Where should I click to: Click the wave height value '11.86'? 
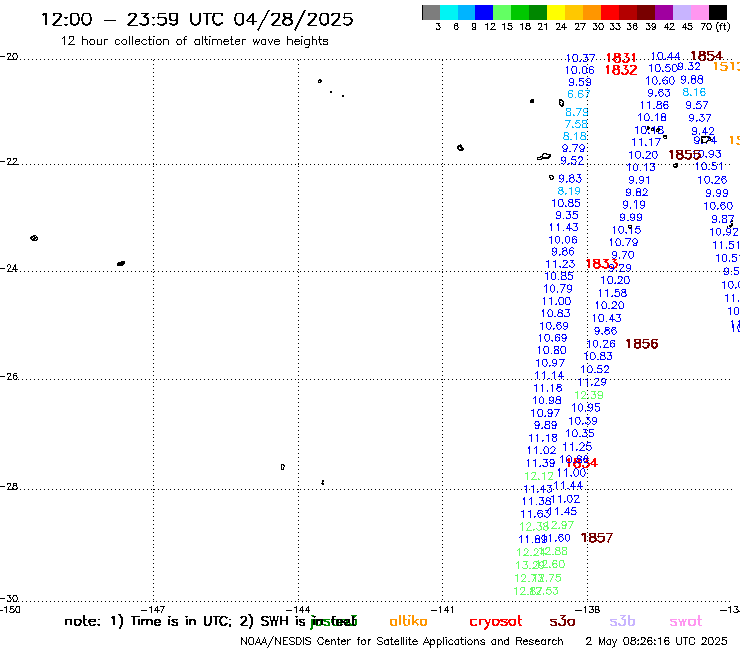click(654, 105)
